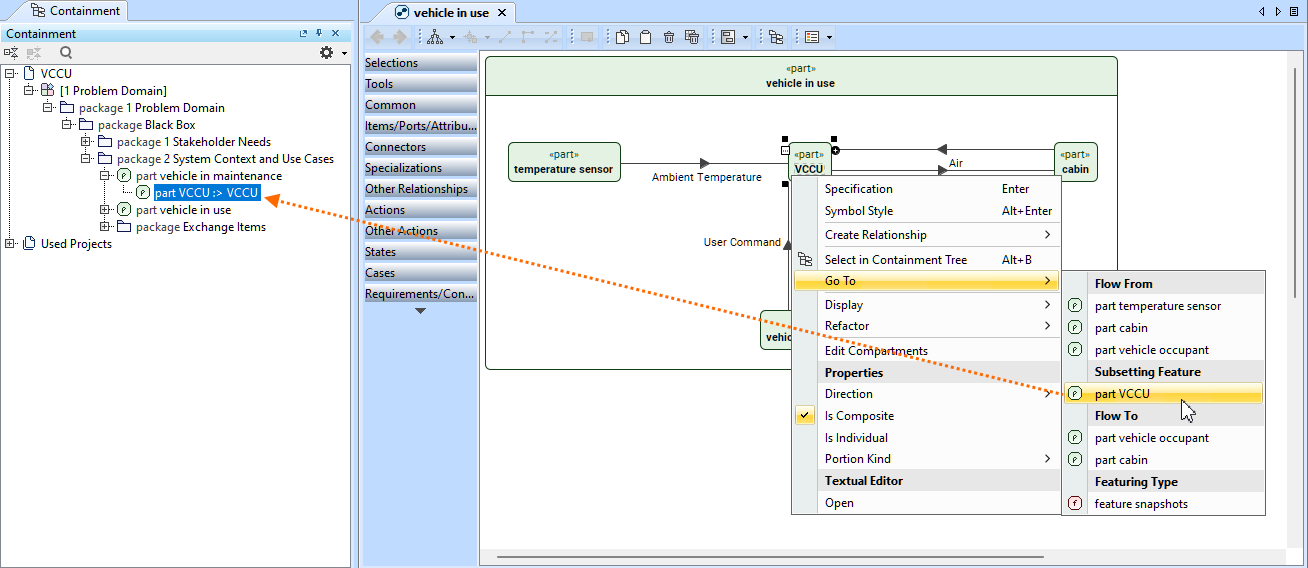This screenshot has height=568, width=1308.
Task: Open the Specializations palette group
Action: (420, 168)
